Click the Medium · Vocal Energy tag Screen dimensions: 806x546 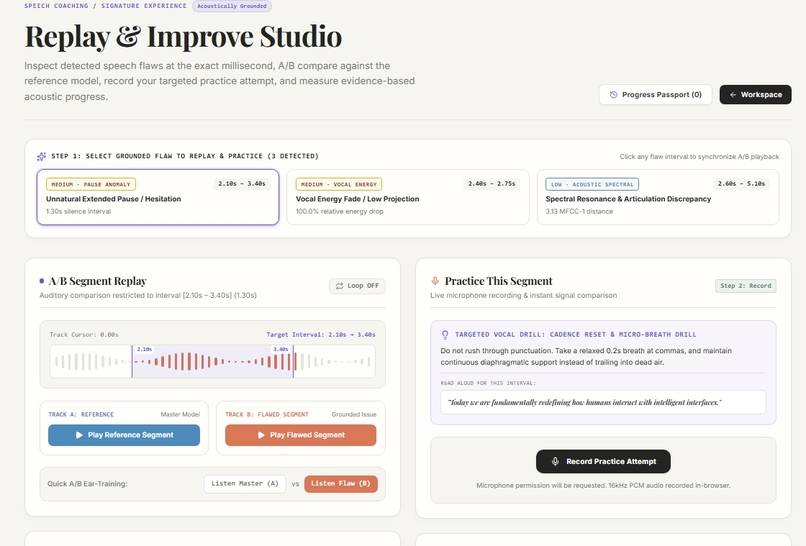click(x=339, y=184)
